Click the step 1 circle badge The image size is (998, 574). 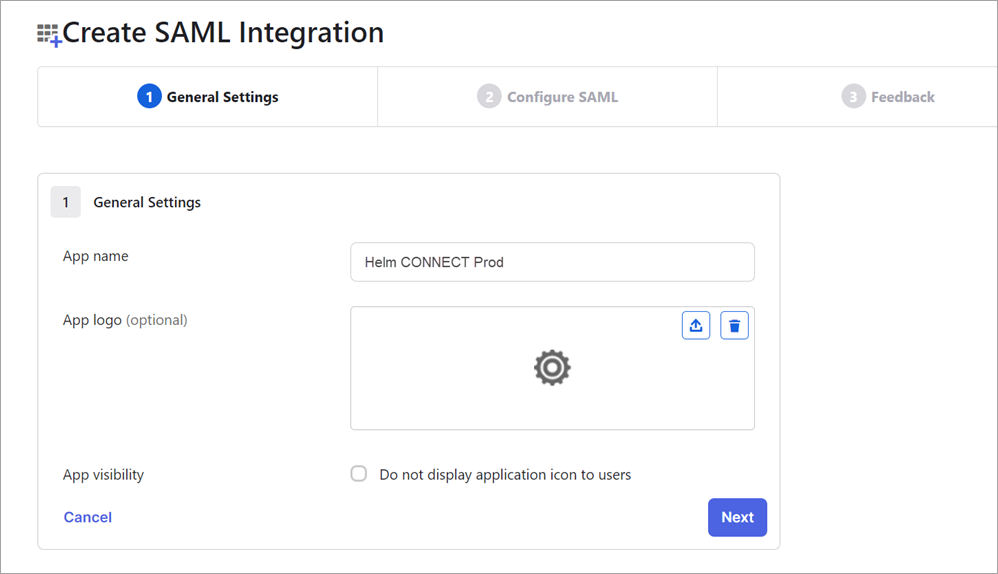click(x=149, y=97)
